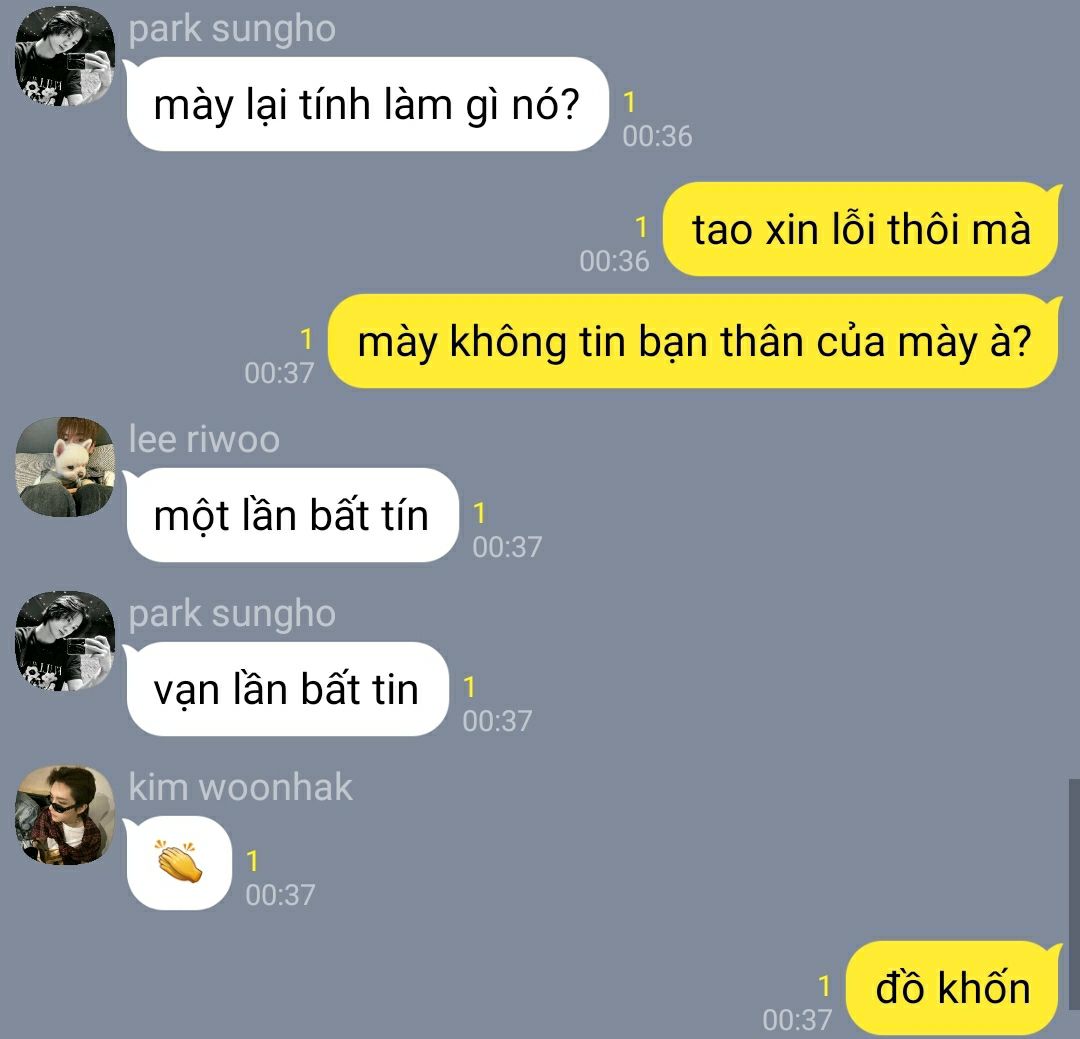This screenshot has width=1080, height=1039.
Task: Select the yellow bubble 'đồ khốn'
Action: [x=953, y=988]
